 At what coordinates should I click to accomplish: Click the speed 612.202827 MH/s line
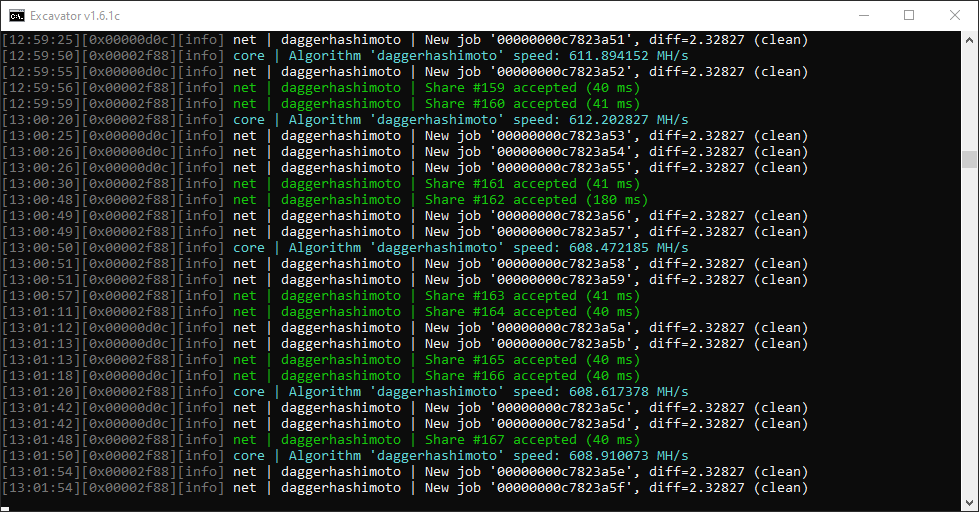point(345,120)
